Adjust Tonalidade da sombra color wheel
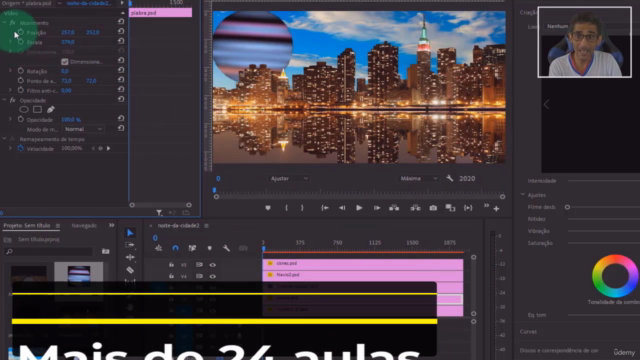640x360 pixels. tap(615, 276)
